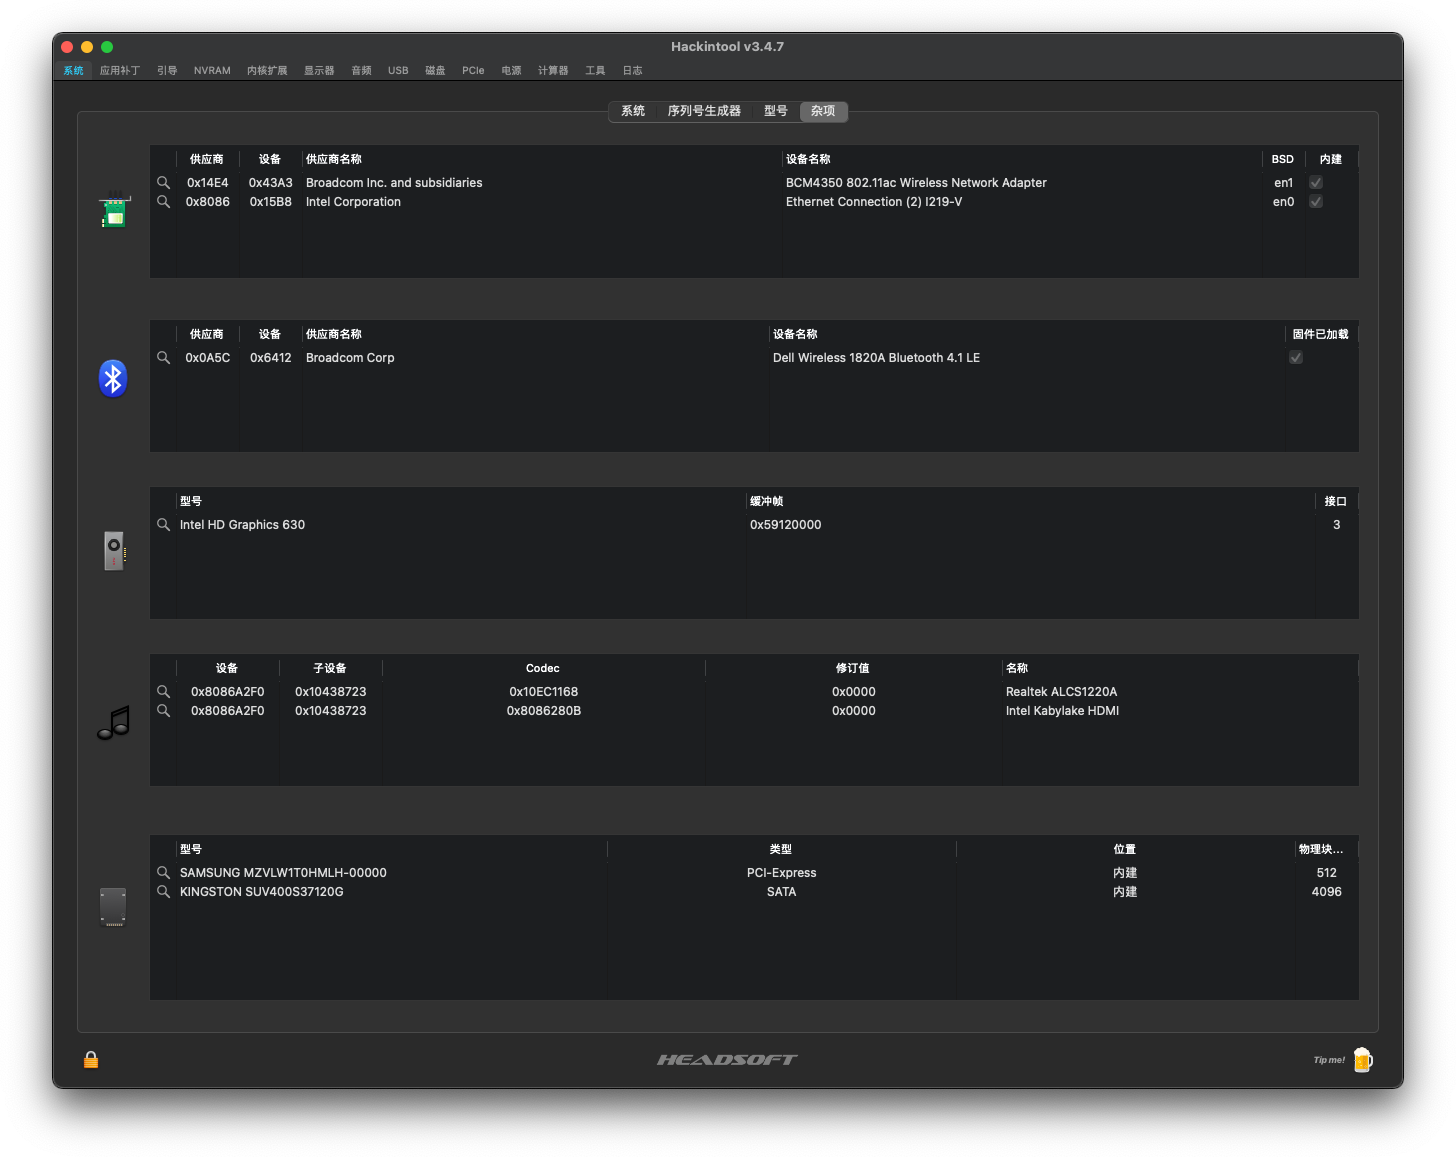Open the 工具 toolbar tab

[595, 71]
